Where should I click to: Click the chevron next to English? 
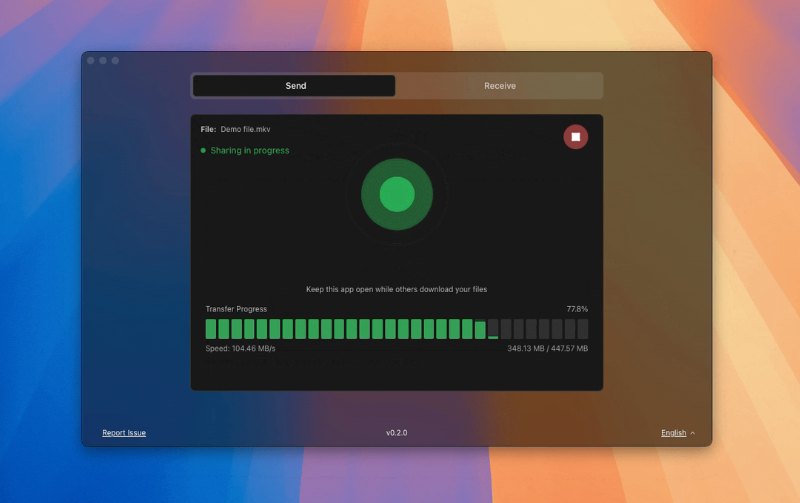(x=692, y=433)
